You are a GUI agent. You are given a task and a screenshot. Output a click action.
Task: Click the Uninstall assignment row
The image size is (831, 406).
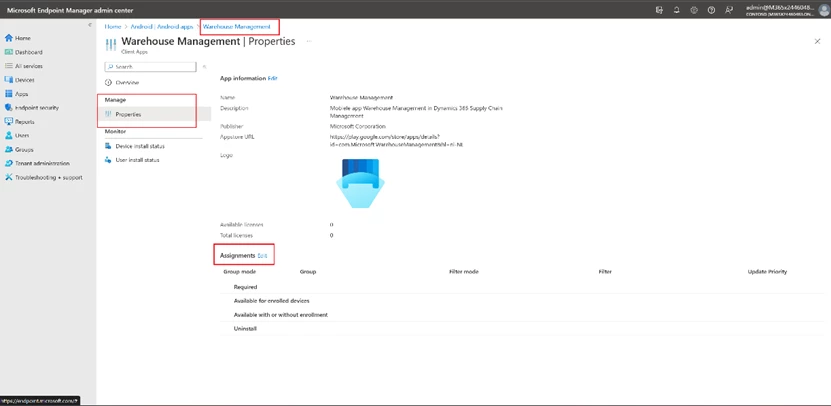pyautogui.click(x=522, y=329)
